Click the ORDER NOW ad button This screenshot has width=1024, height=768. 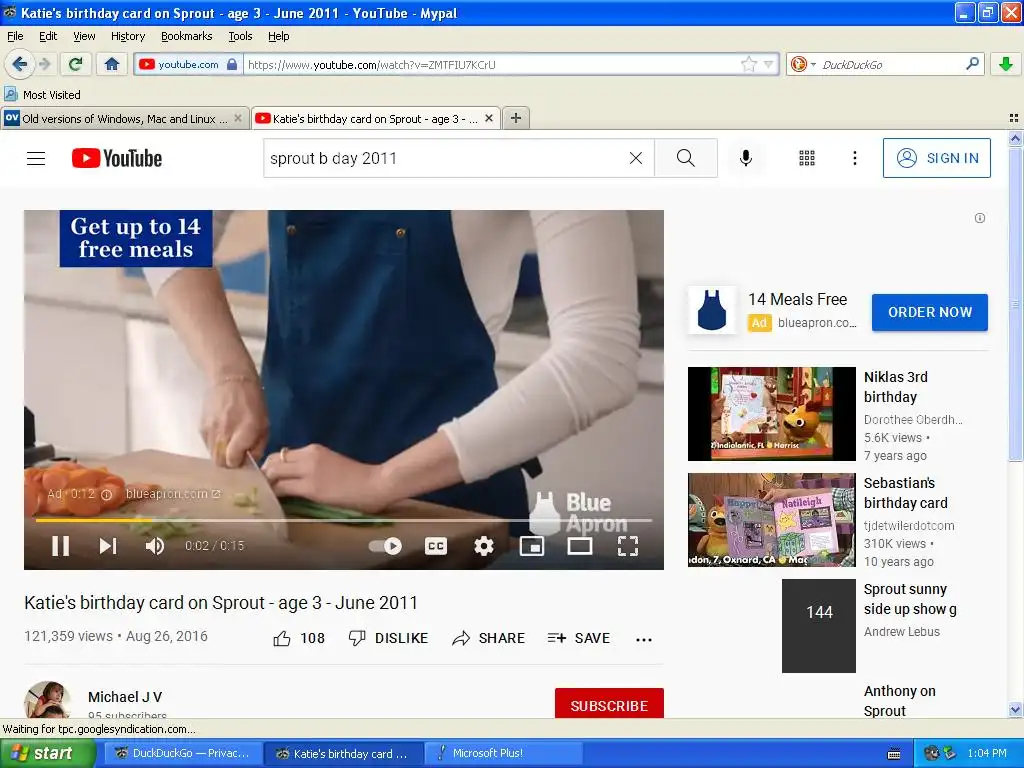click(x=929, y=312)
